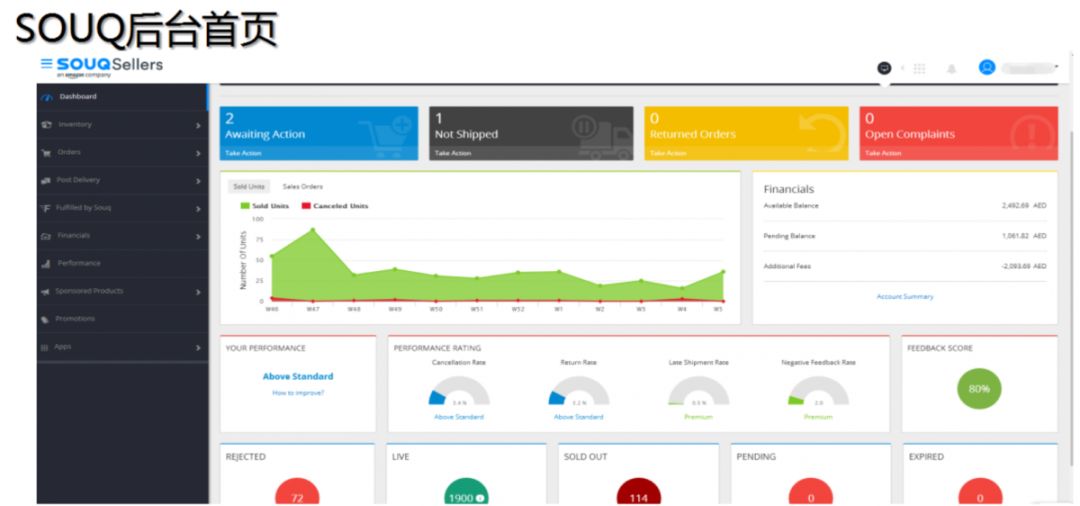Toggle Canceled Units series in chart legend
This screenshot has height=506, width=1080.
click(x=335, y=206)
